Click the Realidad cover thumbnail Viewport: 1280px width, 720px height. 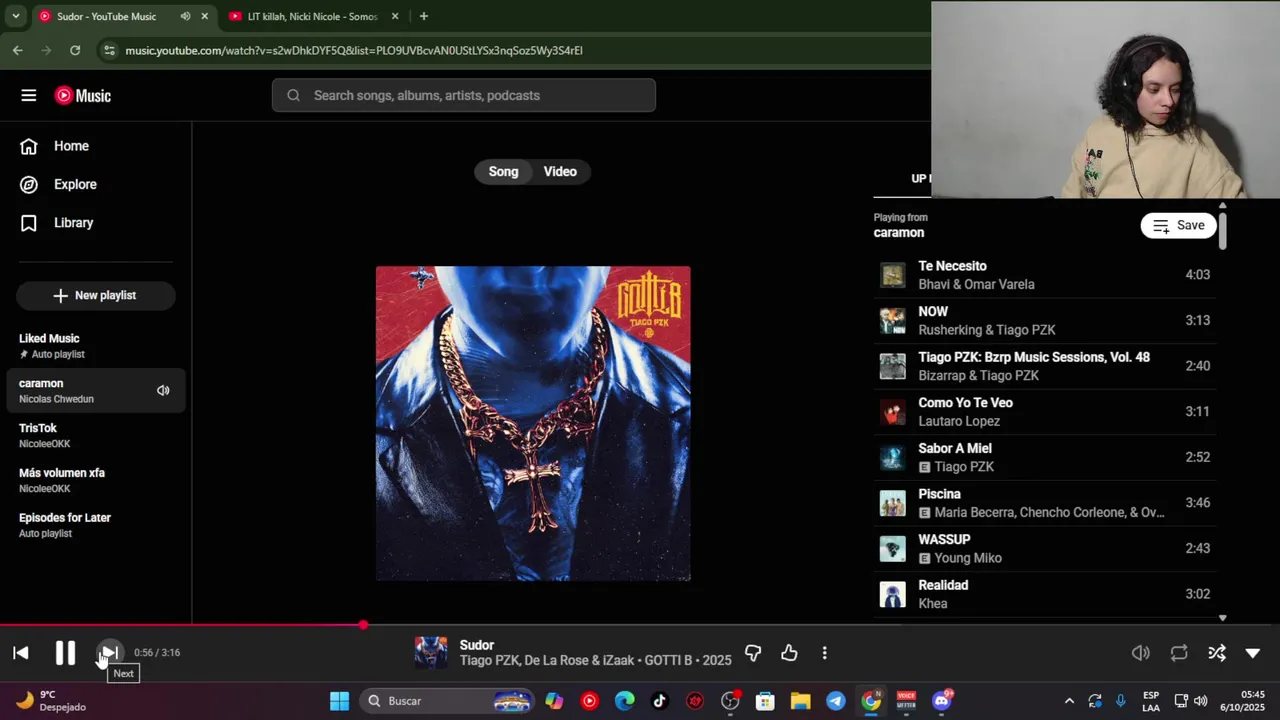[x=892, y=594]
